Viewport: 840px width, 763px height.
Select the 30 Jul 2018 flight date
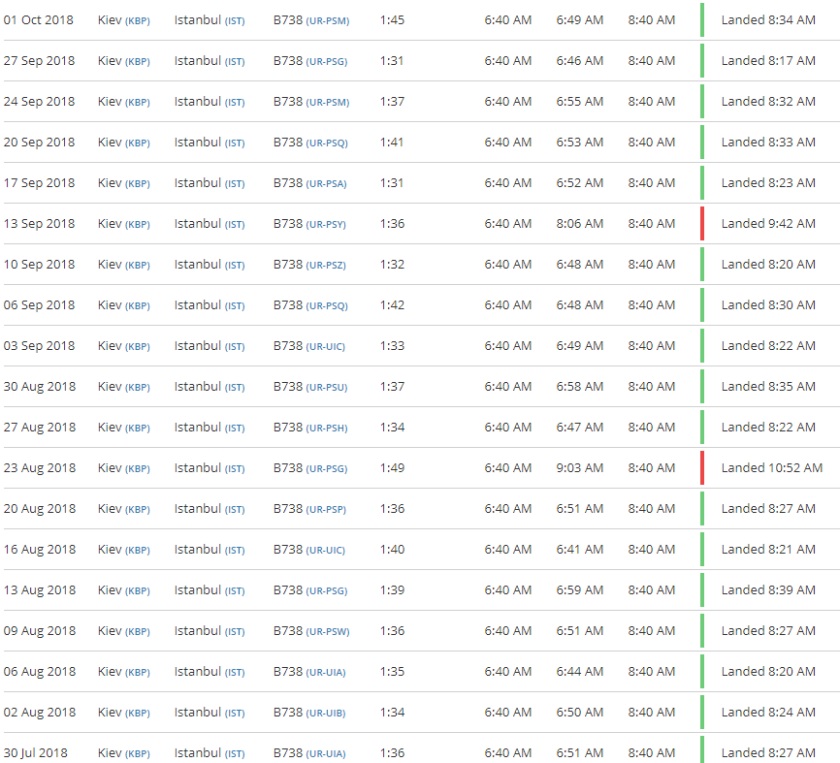pyautogui.click(x=36, y=753)
